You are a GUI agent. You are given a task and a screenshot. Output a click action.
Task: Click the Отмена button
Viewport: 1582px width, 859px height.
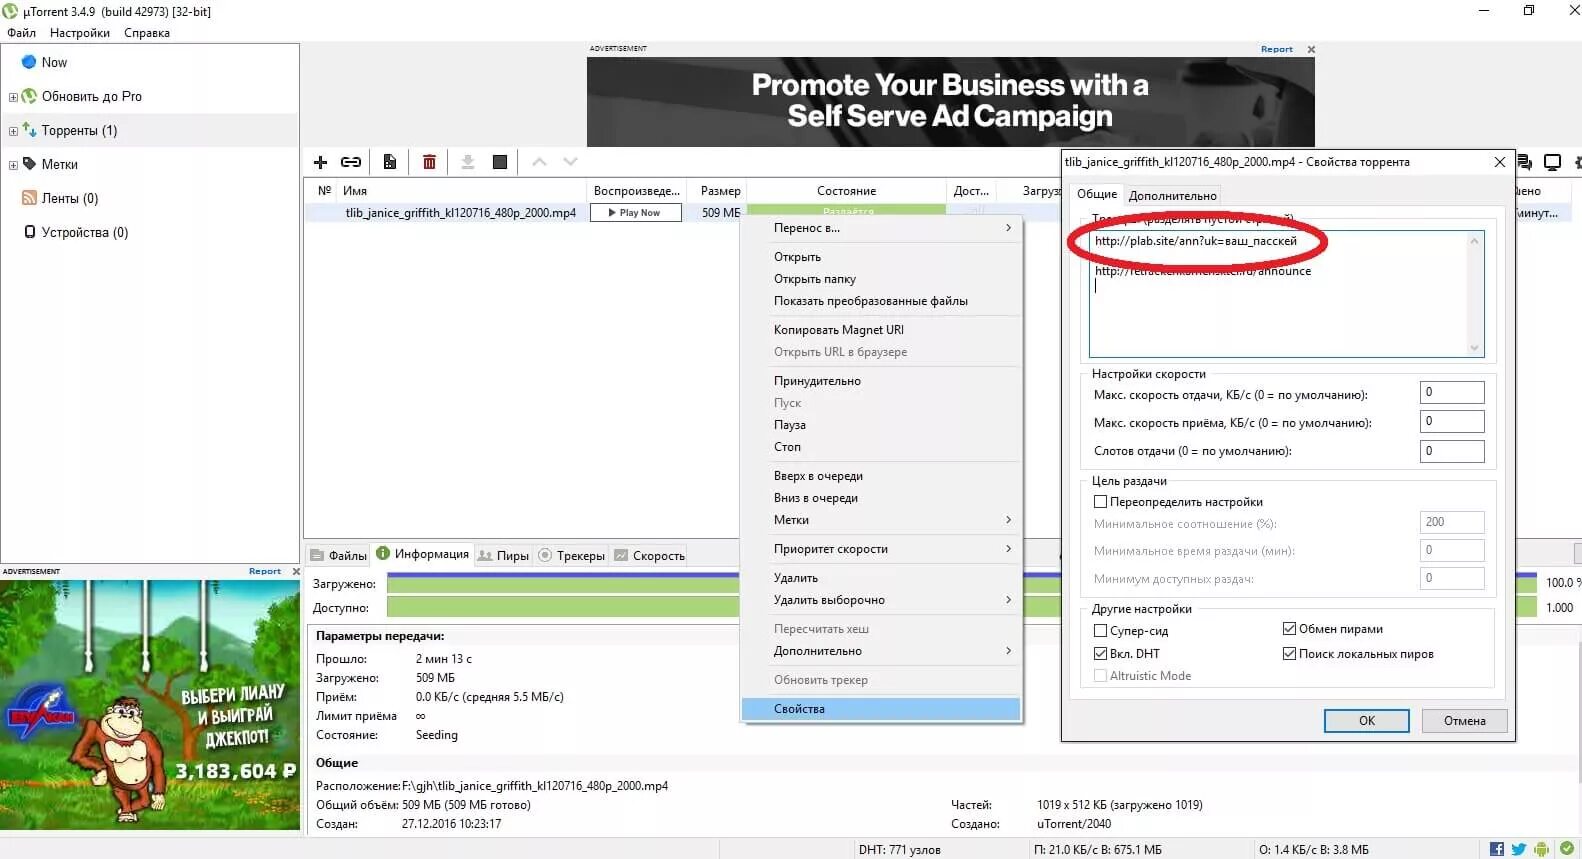1464,721
